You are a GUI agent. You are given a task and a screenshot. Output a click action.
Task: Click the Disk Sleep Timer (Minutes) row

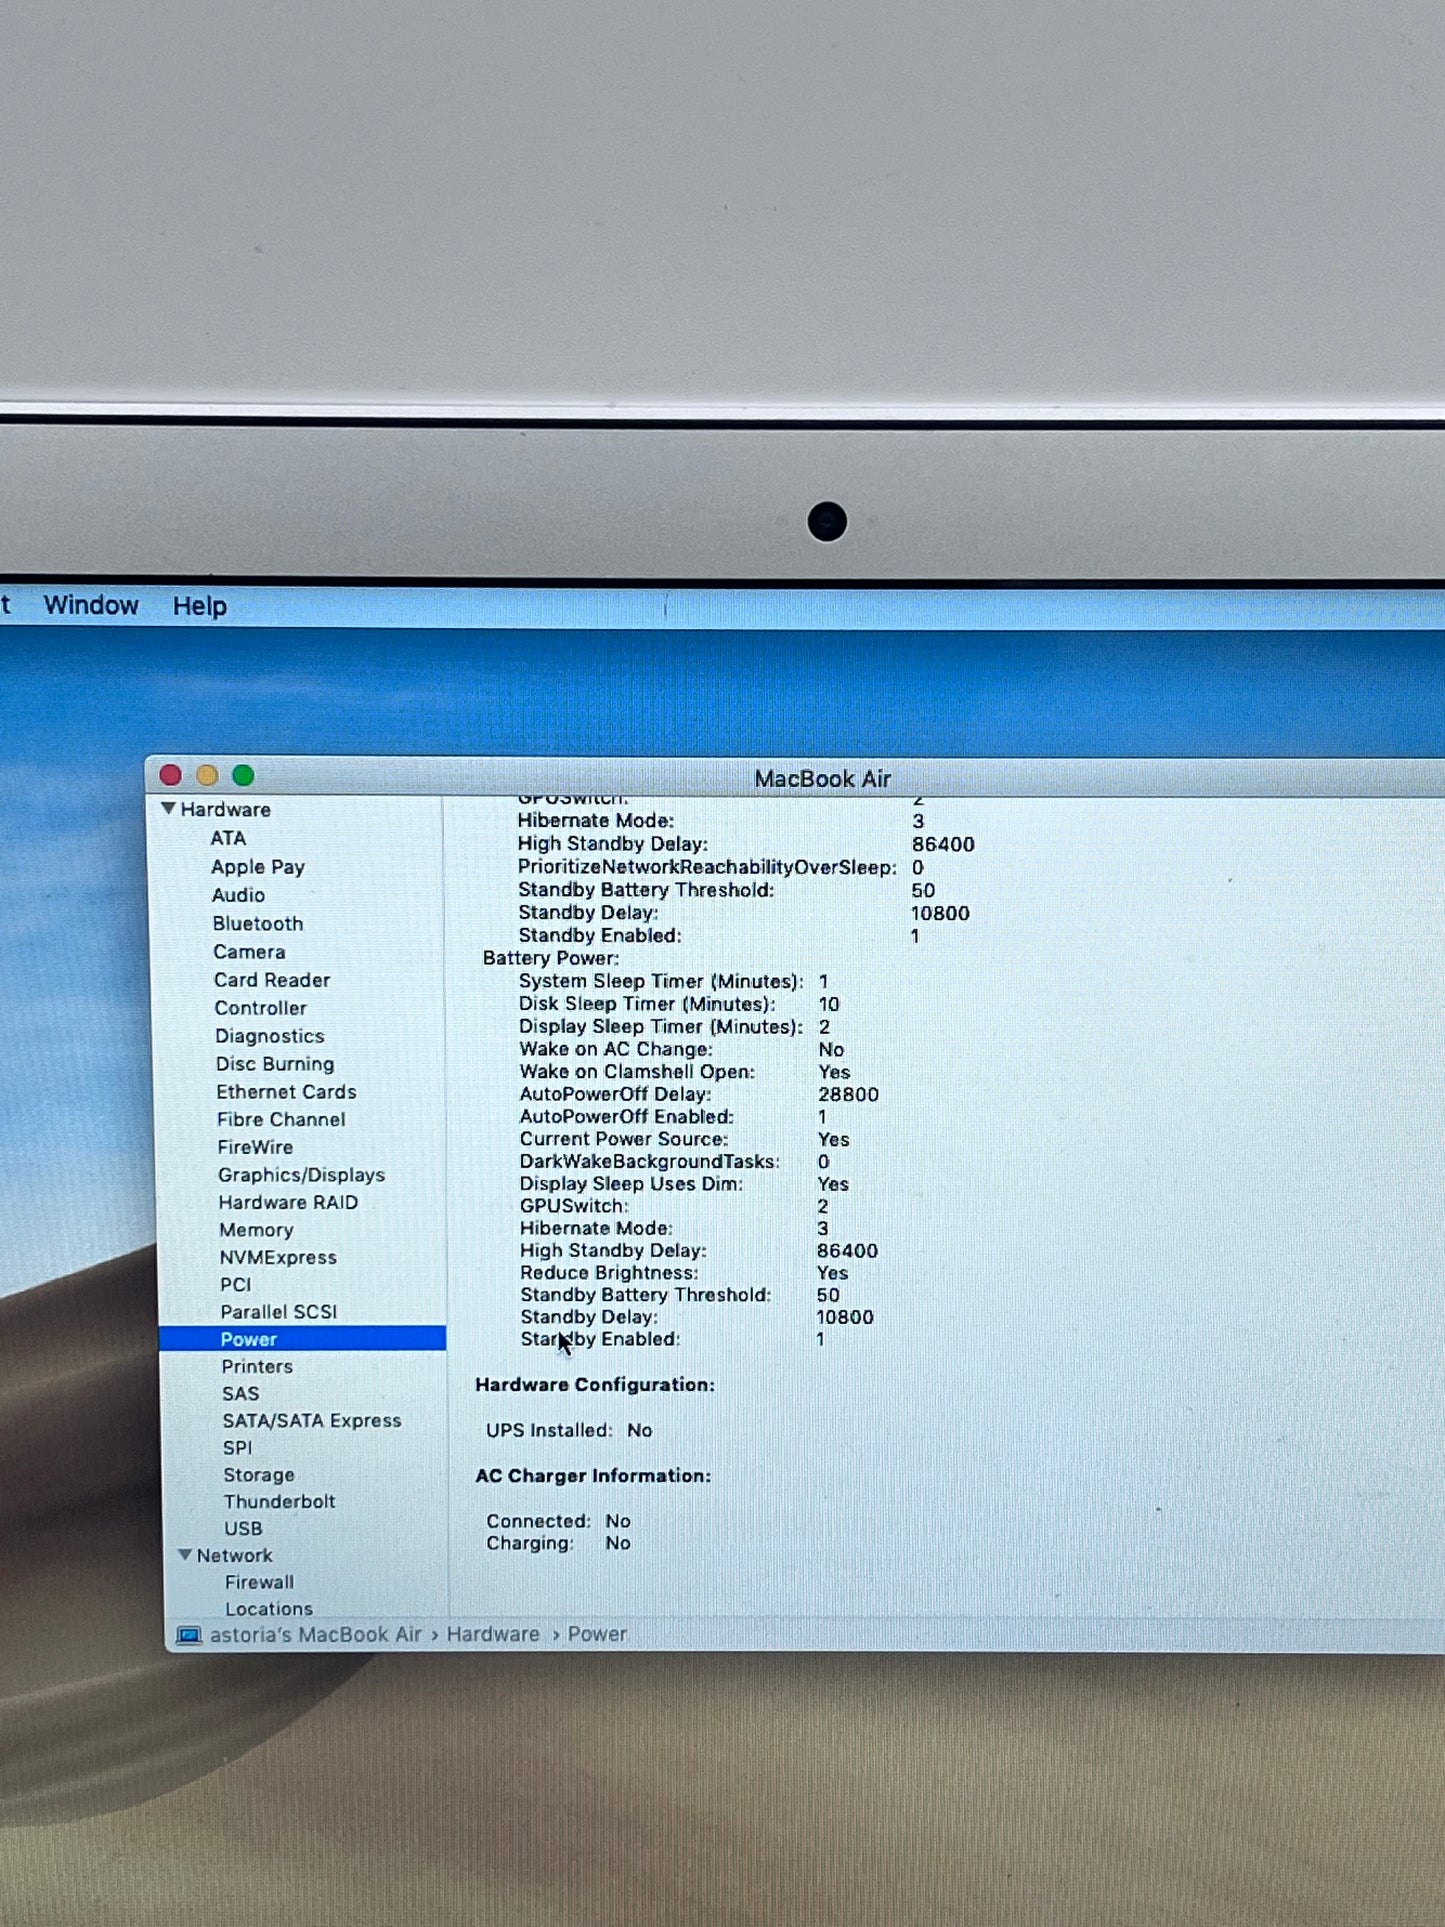tap(679, 1004)
